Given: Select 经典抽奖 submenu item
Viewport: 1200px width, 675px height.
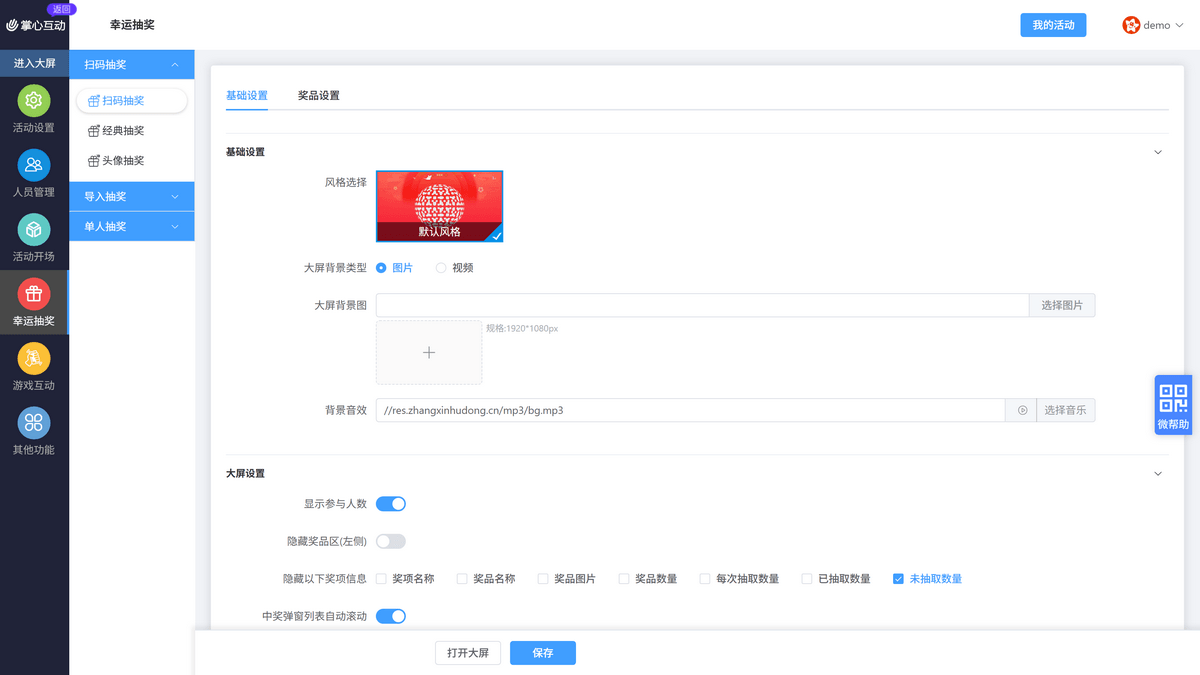Looking at the screenshot, I should [x=132, y=131].
